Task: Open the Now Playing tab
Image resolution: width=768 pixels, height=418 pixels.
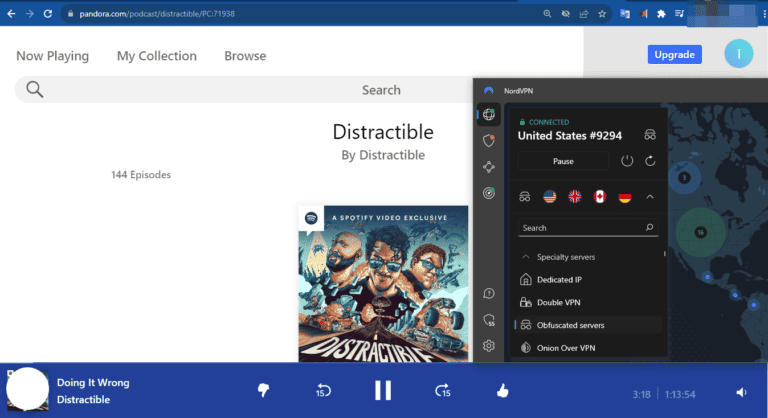Action: pos(52,56)
